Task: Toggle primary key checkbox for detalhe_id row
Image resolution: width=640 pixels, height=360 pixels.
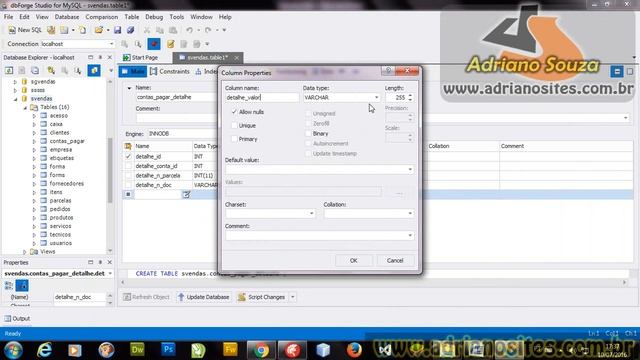Action: [128, 156]
